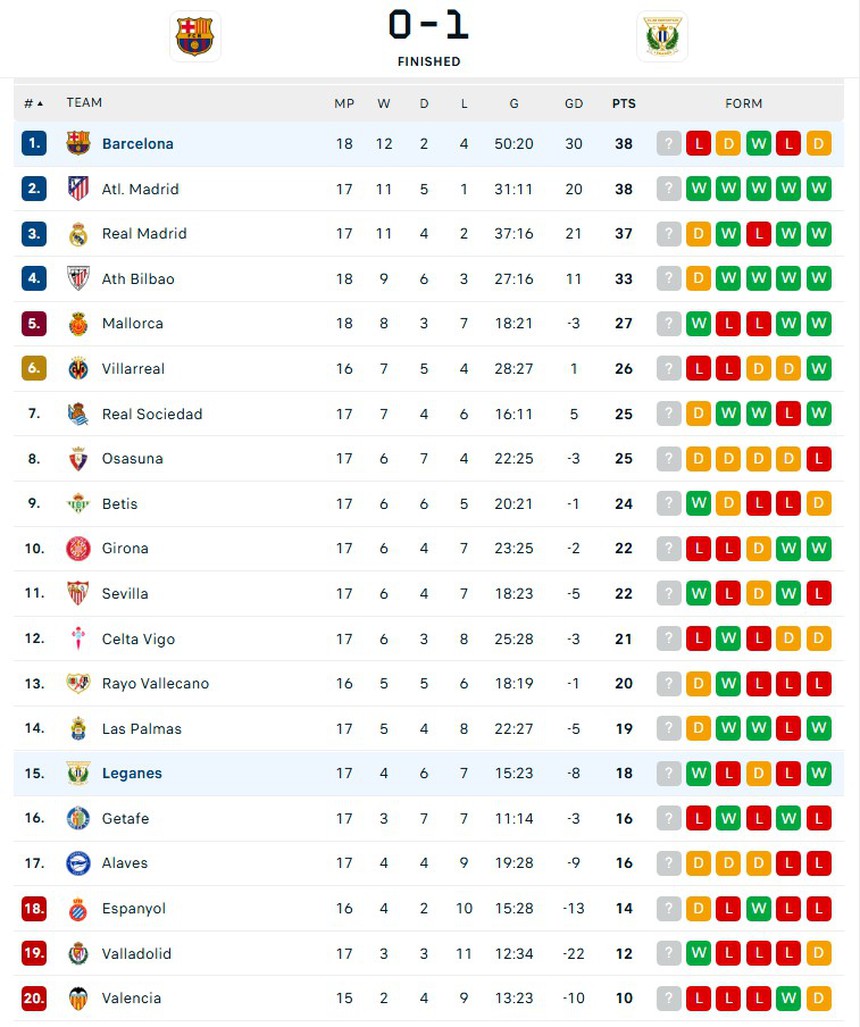860x1027 pixels.
Task: Click the Barcelona crest at the top
Action: [194, 34]
